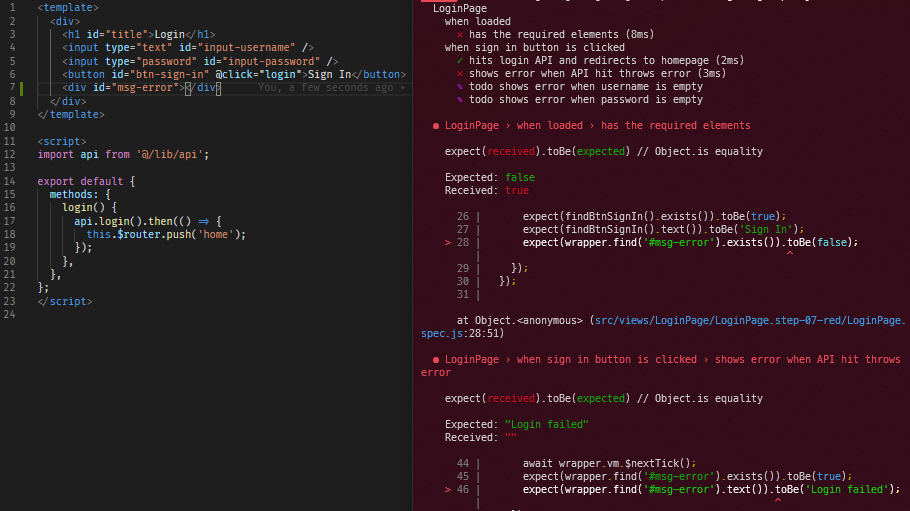Screen dimensions: 910x511
Task: Click line number 7 in the gutter
Action: pyautogui.click(x=12, y=88)
